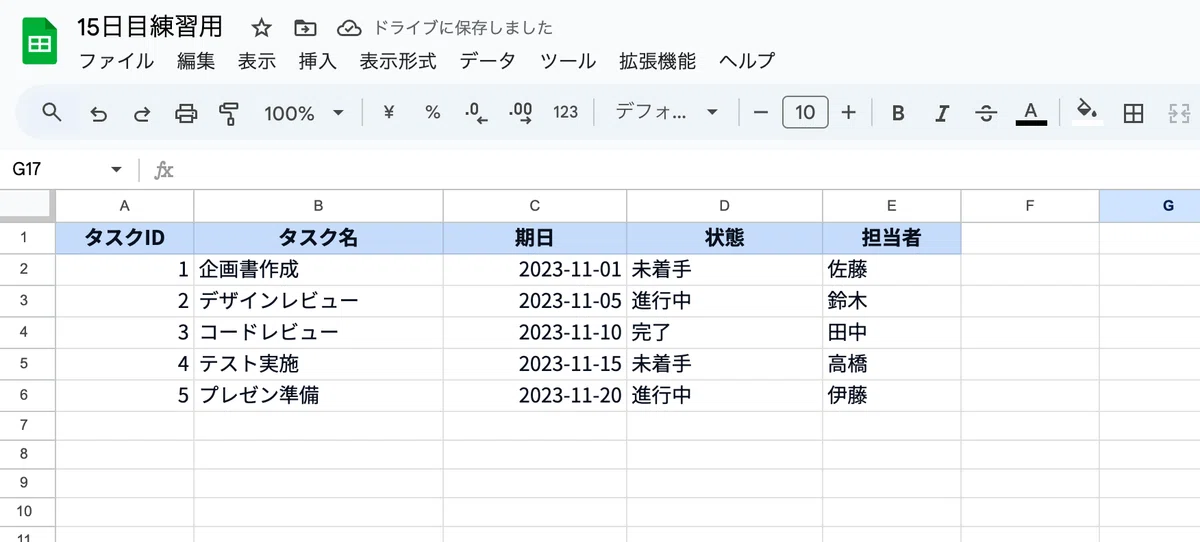
Task: Select column B header
Action: pos(319,205)
